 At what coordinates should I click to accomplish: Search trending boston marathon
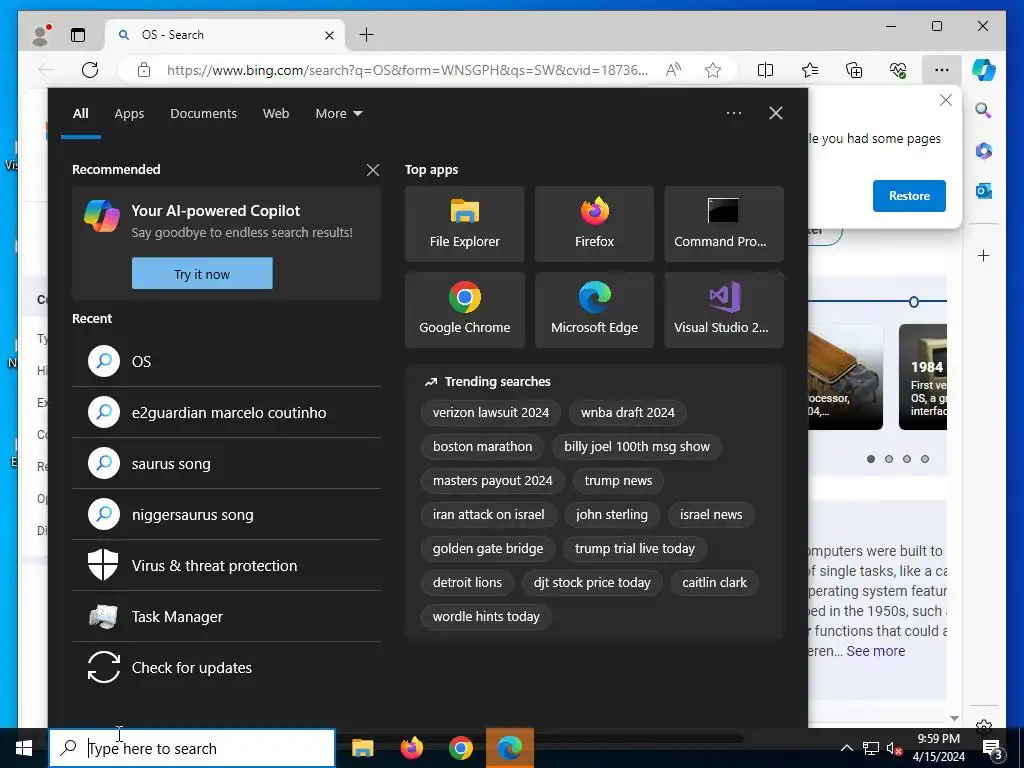pos(482,447)
